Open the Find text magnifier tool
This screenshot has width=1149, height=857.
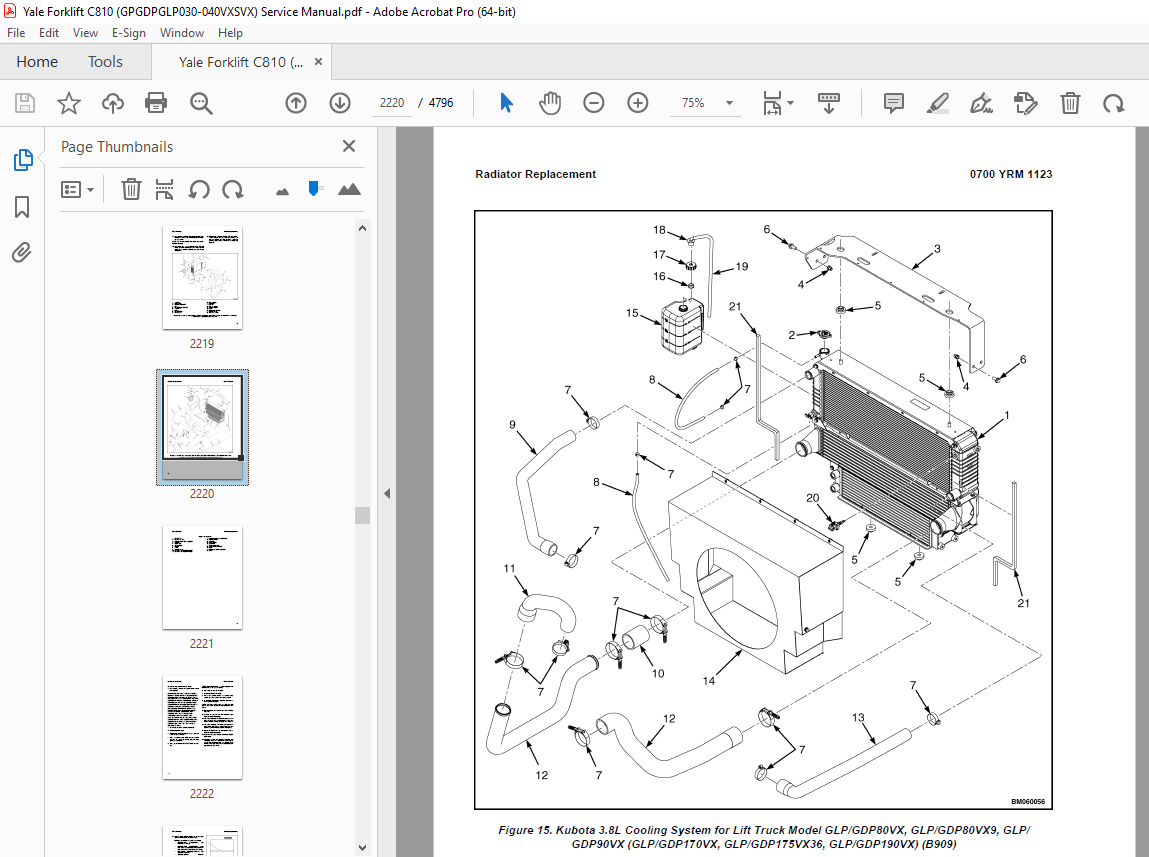click(201, 103)
